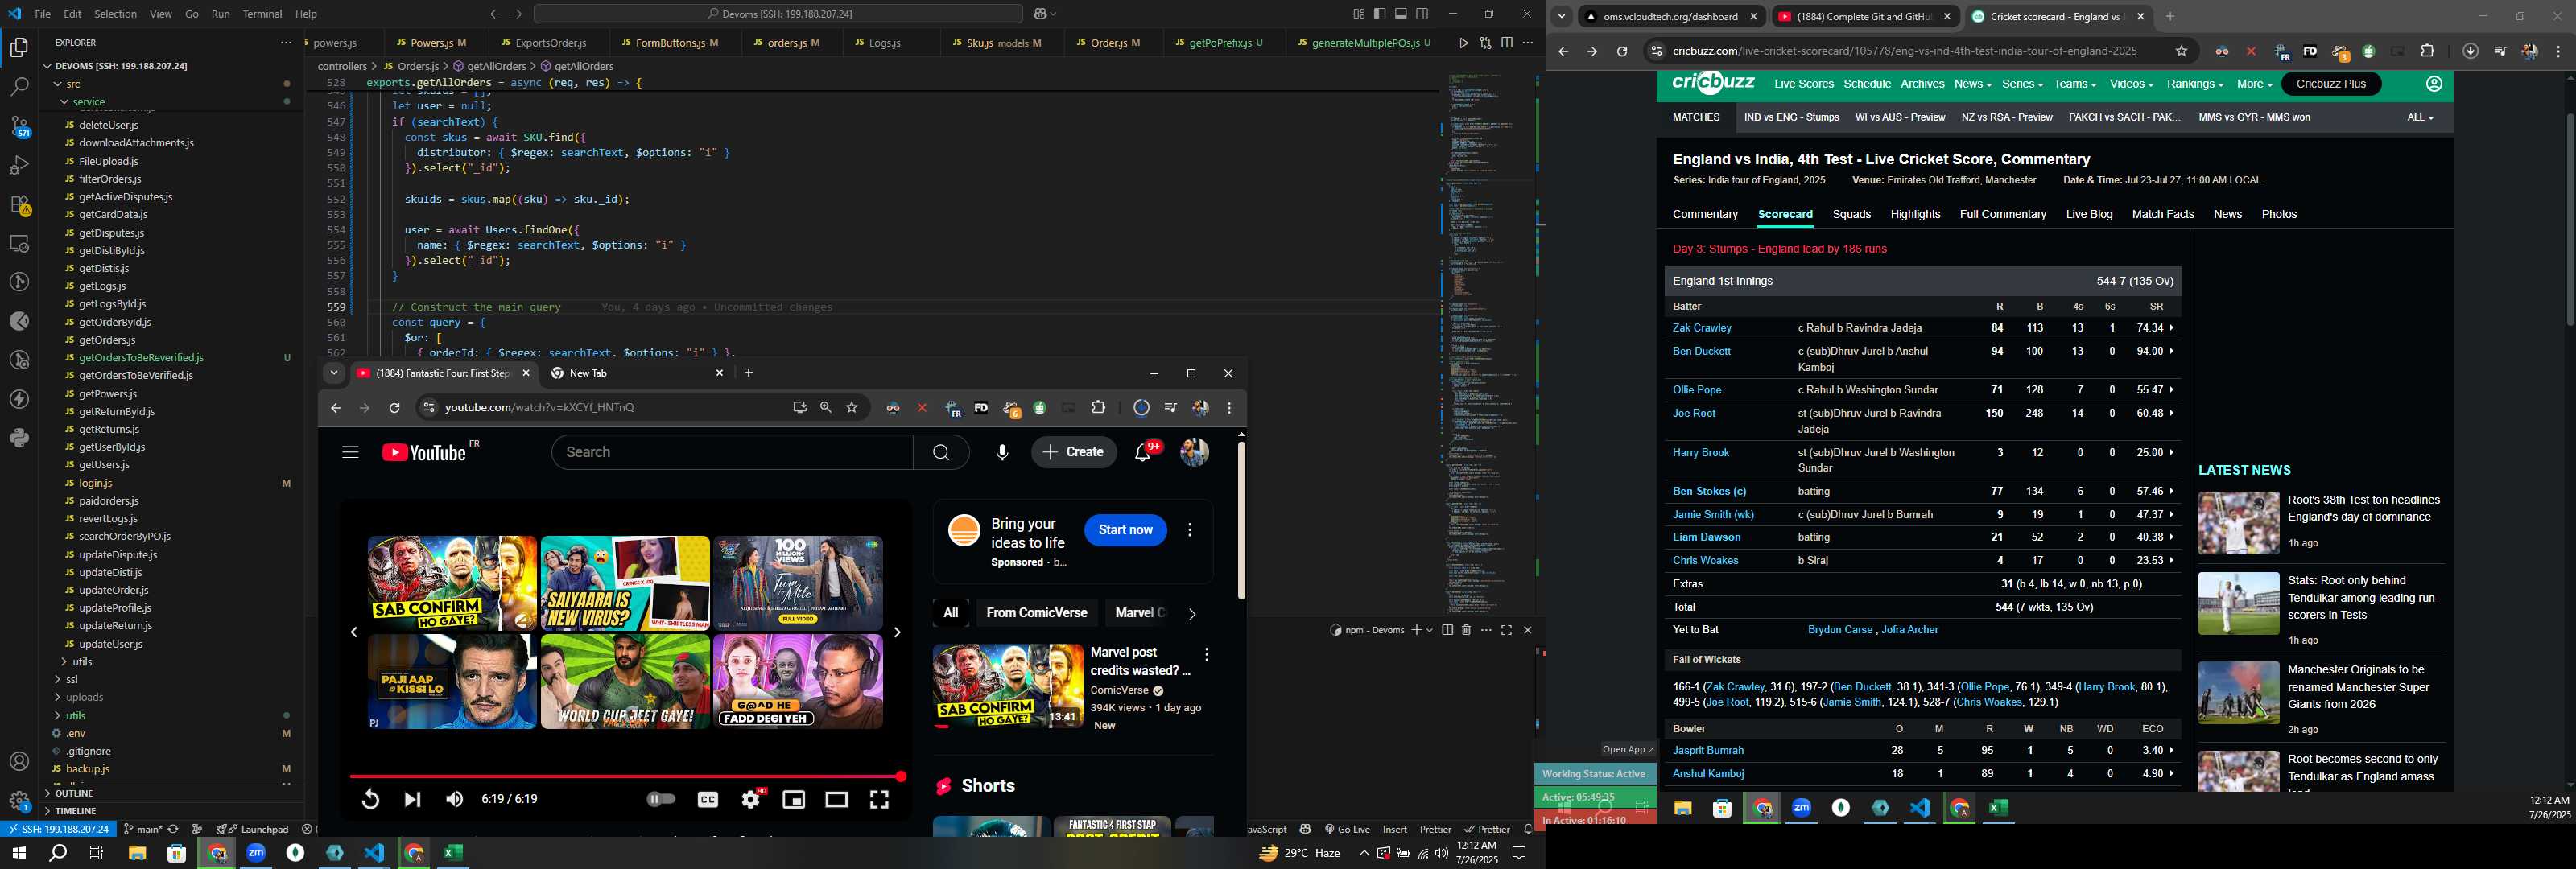Click YouTube video progress bar

tap(625, 776)
